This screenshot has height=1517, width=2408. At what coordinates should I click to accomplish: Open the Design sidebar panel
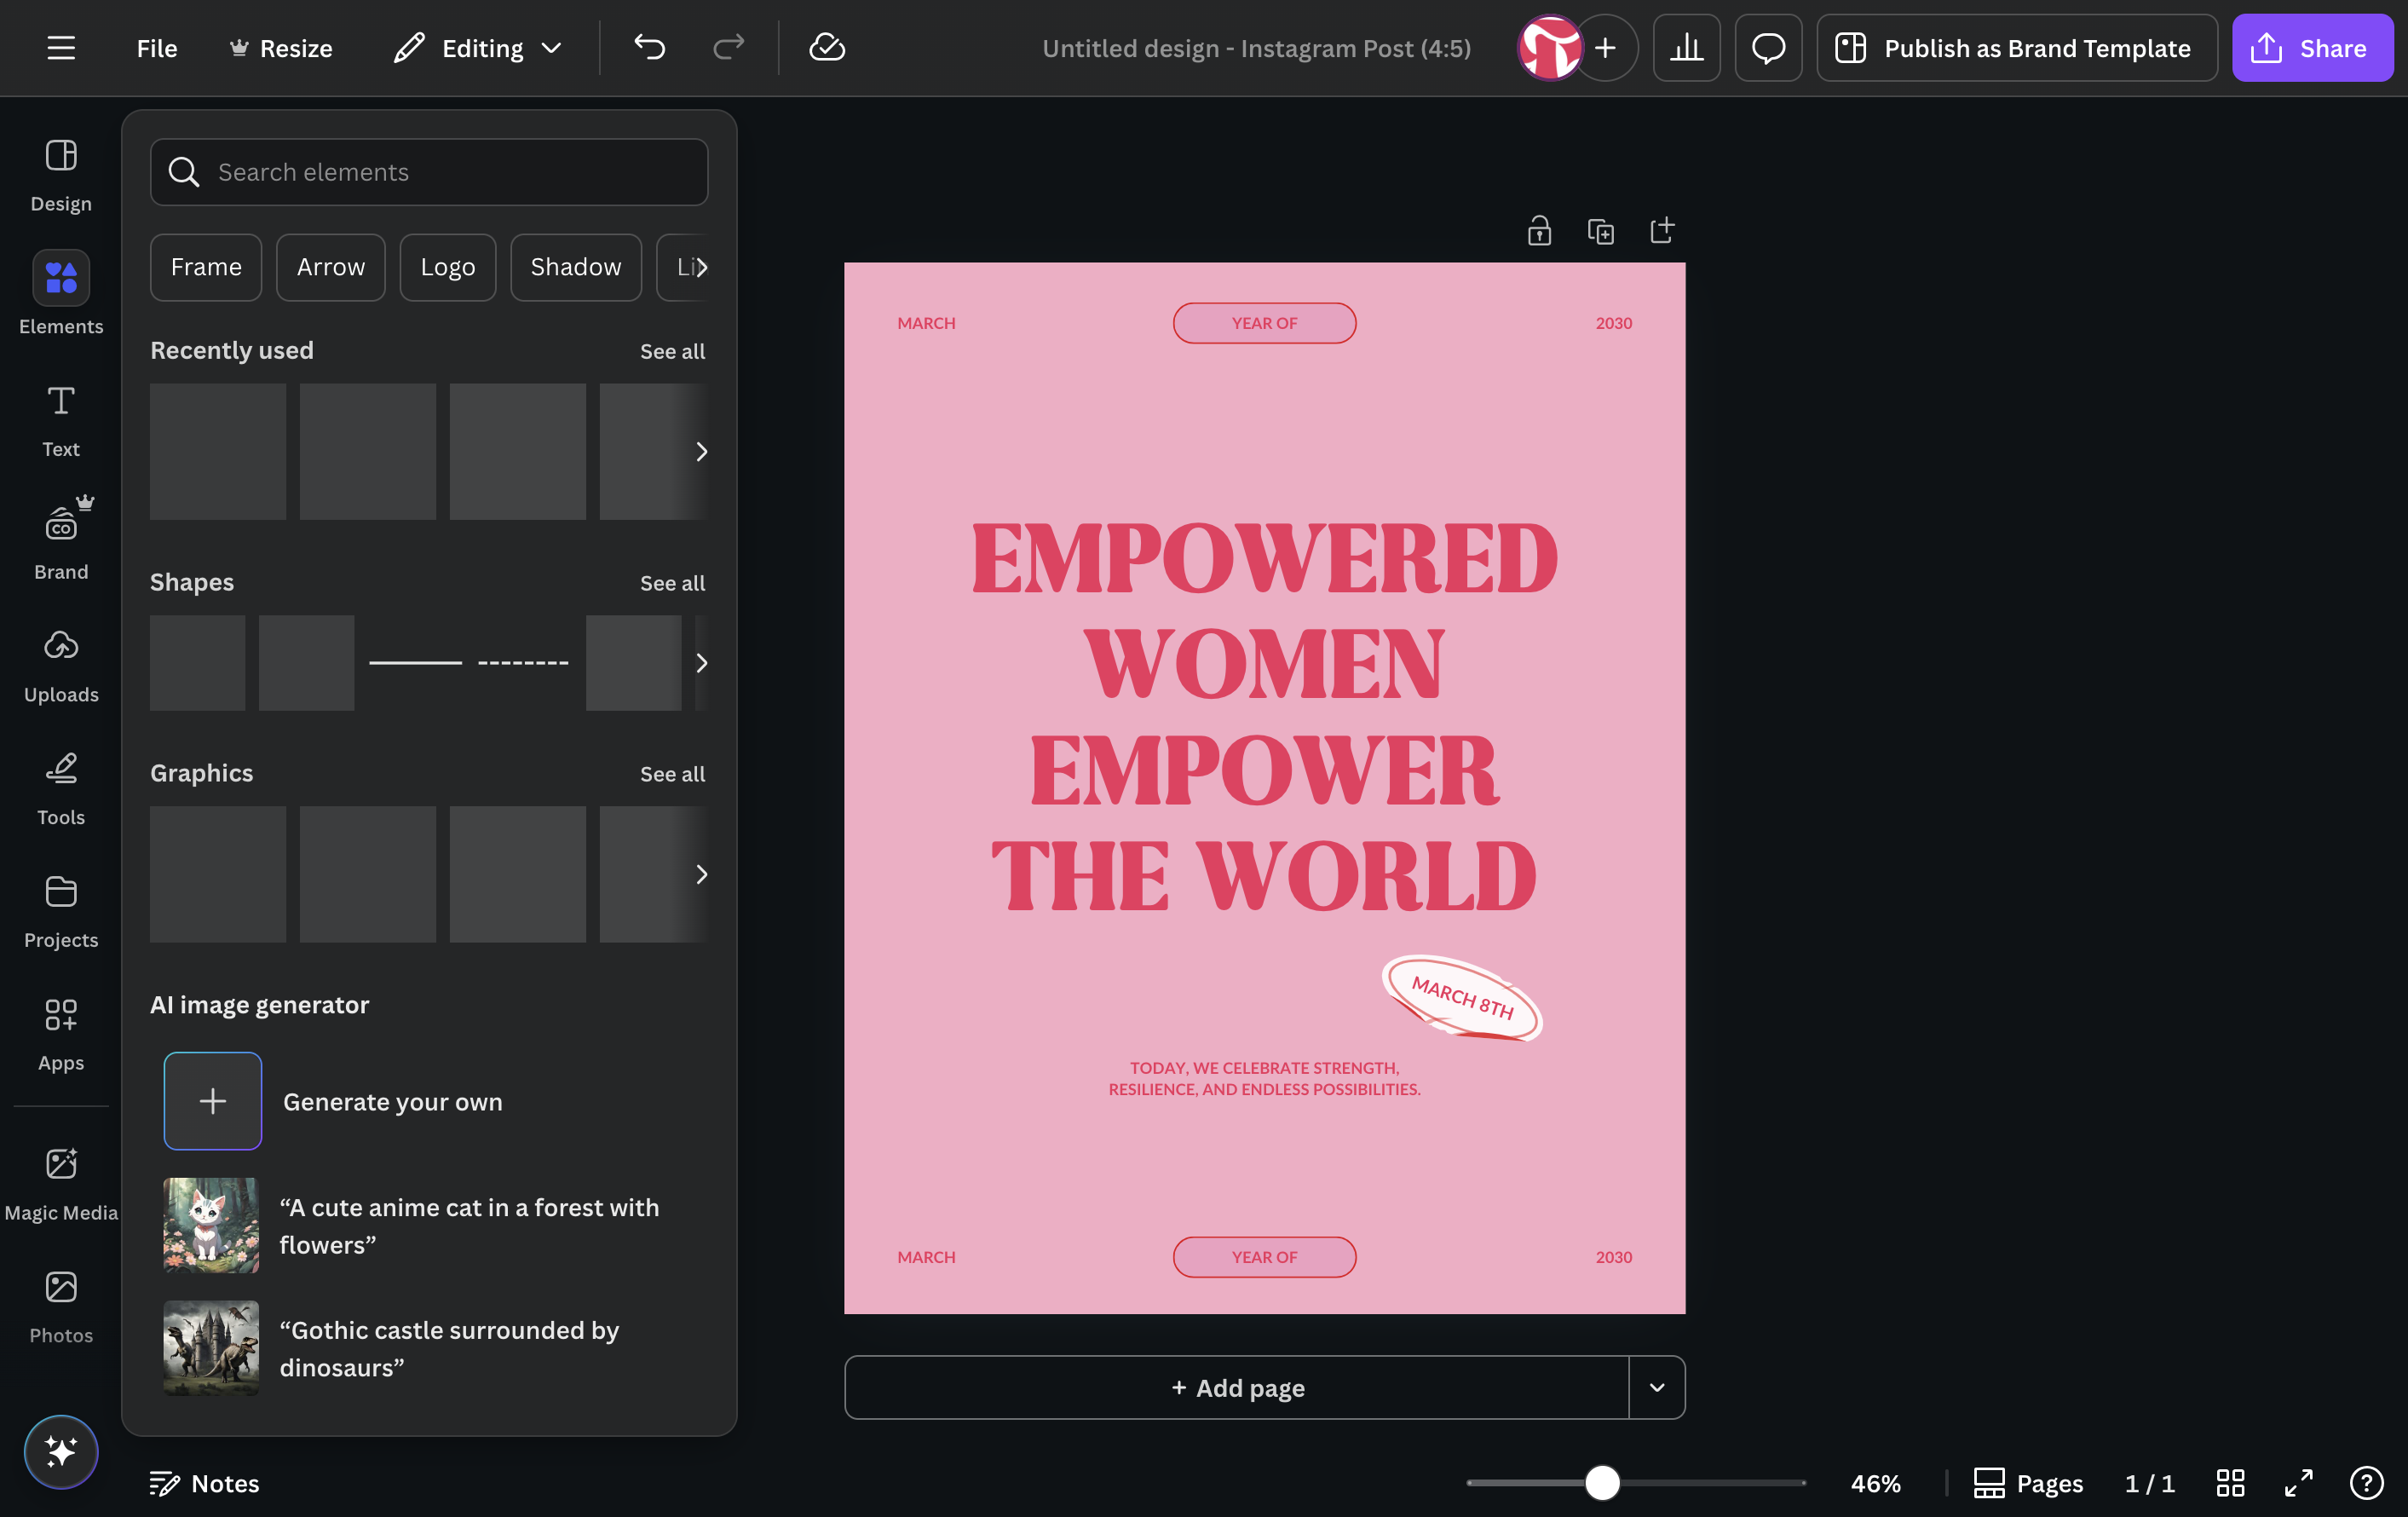pyautogui.click(x=61, y=175)
